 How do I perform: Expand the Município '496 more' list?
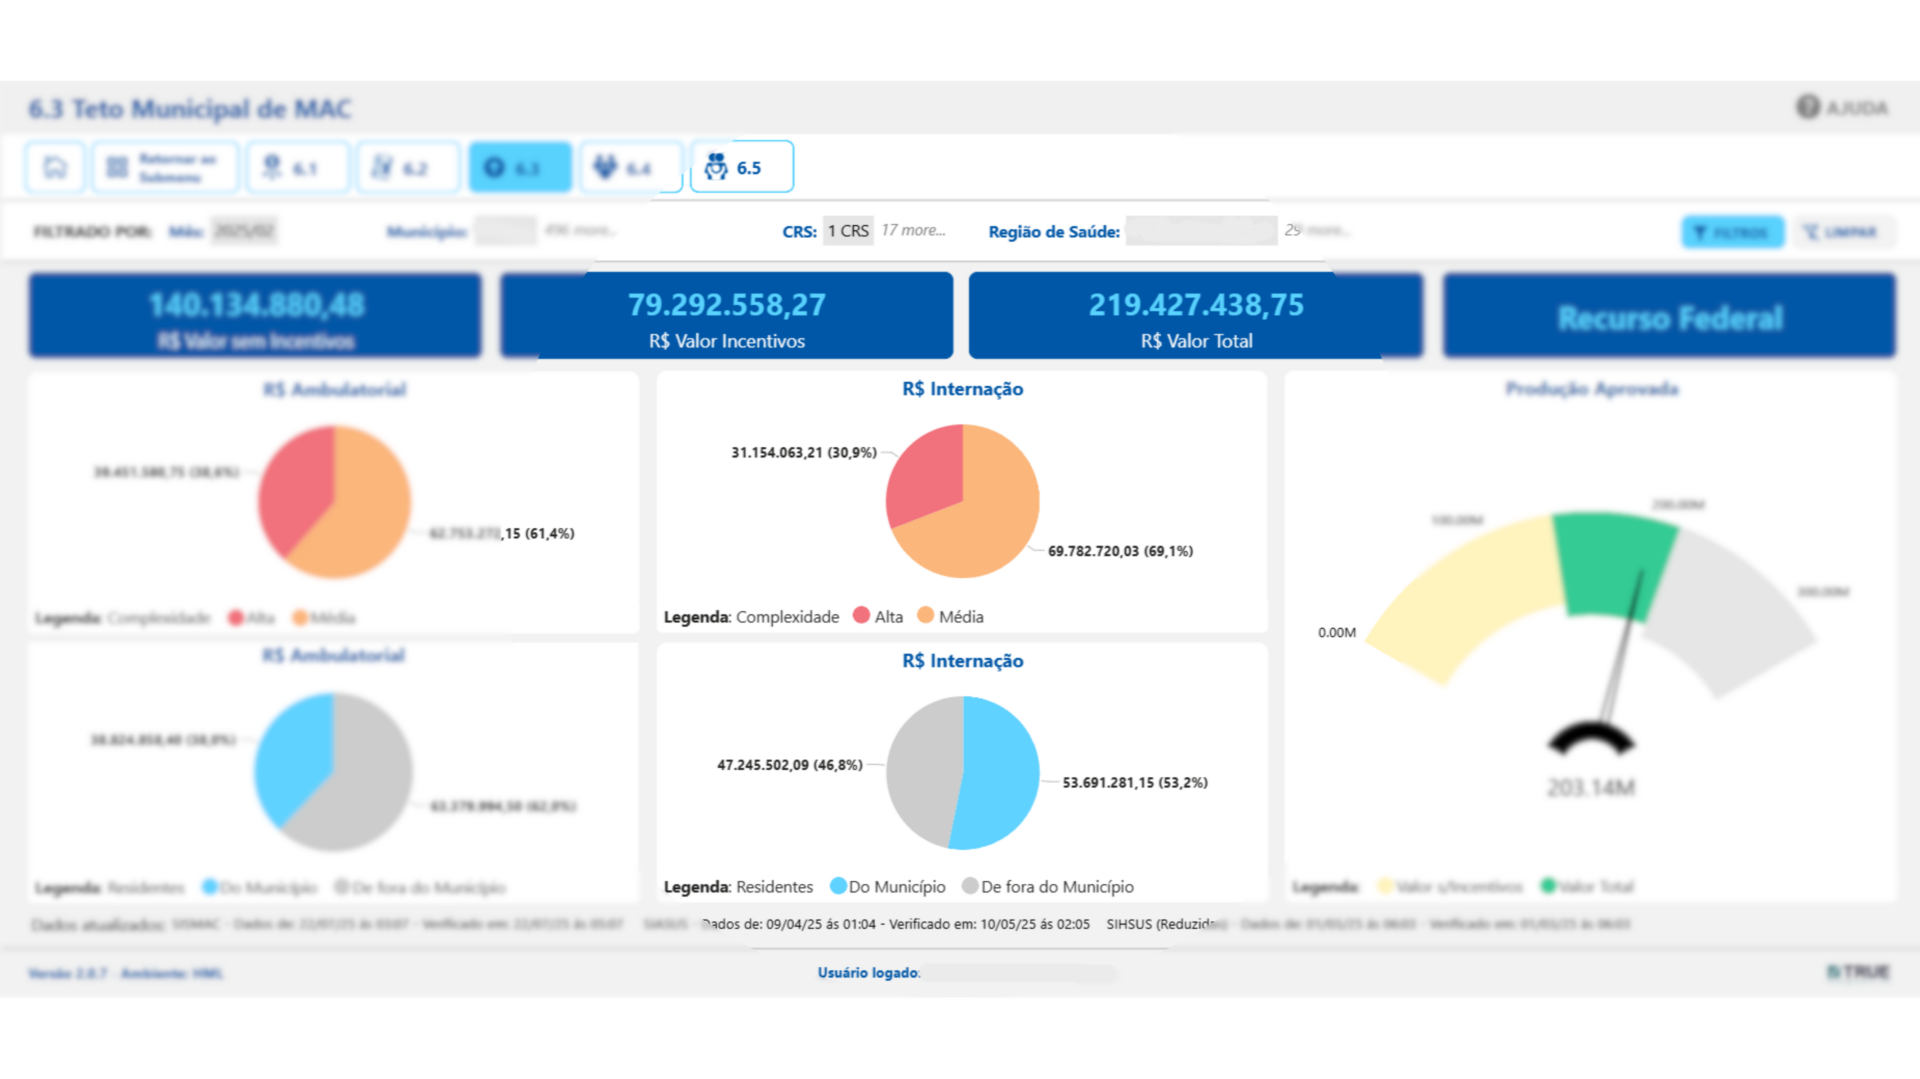580,231
